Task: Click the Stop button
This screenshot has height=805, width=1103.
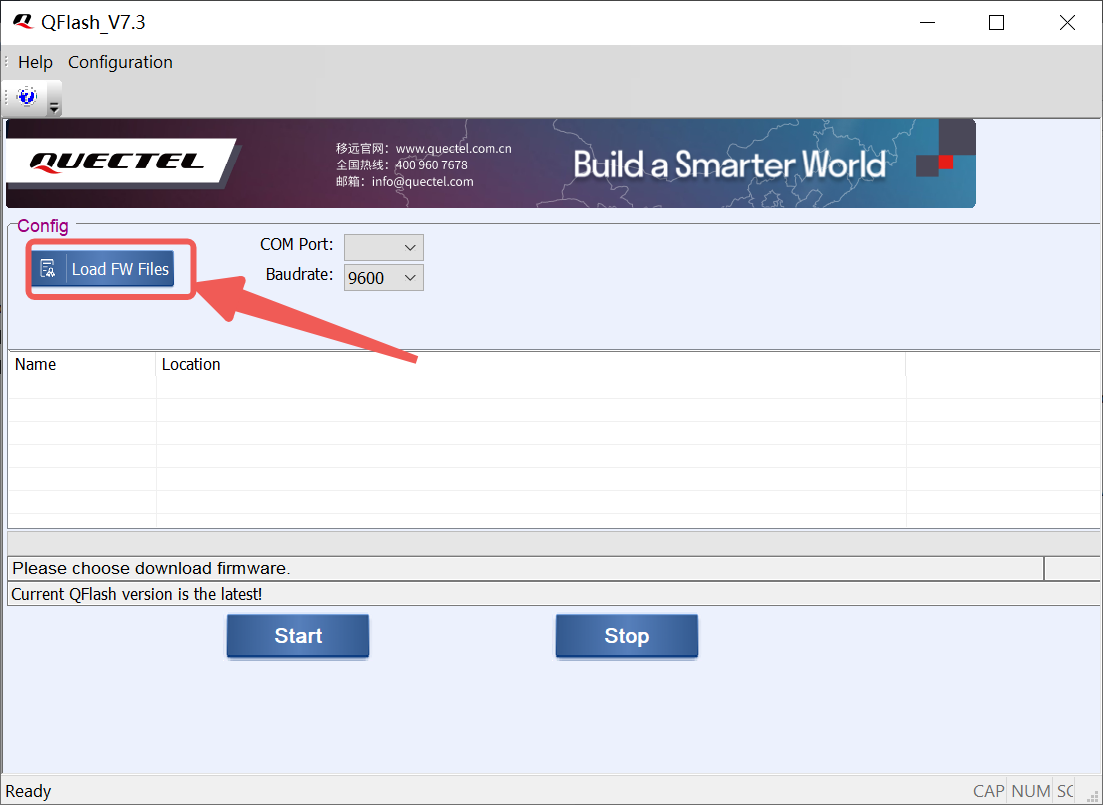Action: [x=626, y=636]
